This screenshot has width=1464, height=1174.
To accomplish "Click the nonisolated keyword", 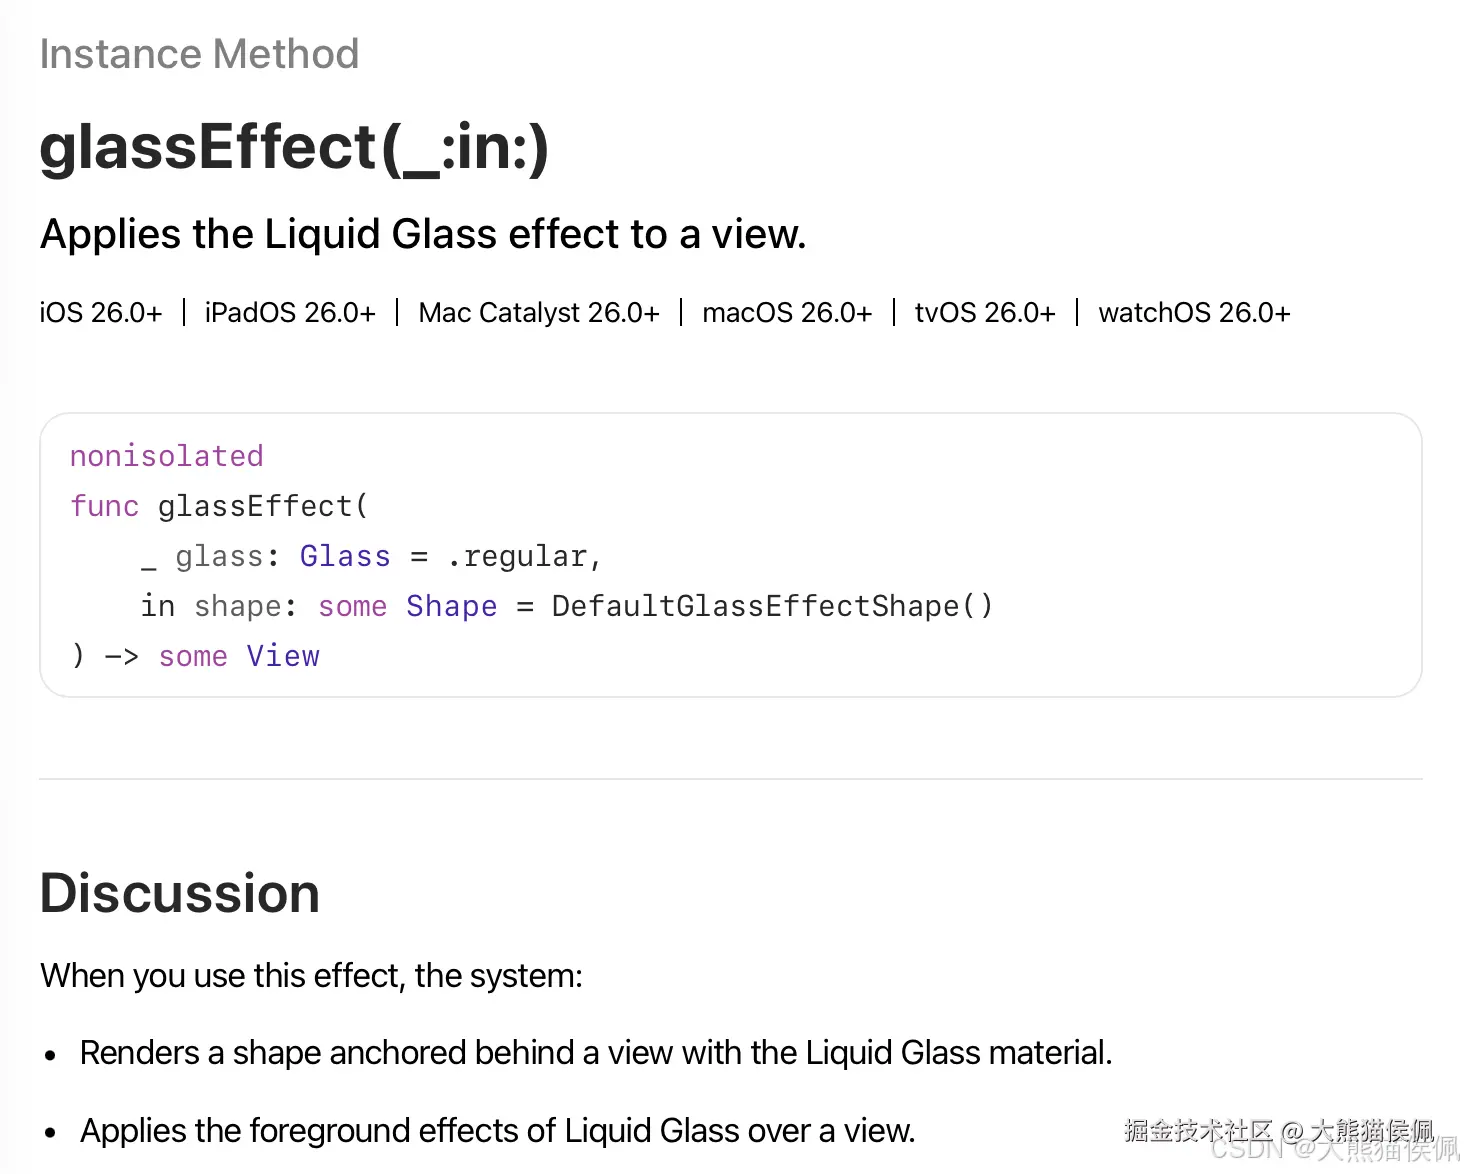I will tap(167, 456).
